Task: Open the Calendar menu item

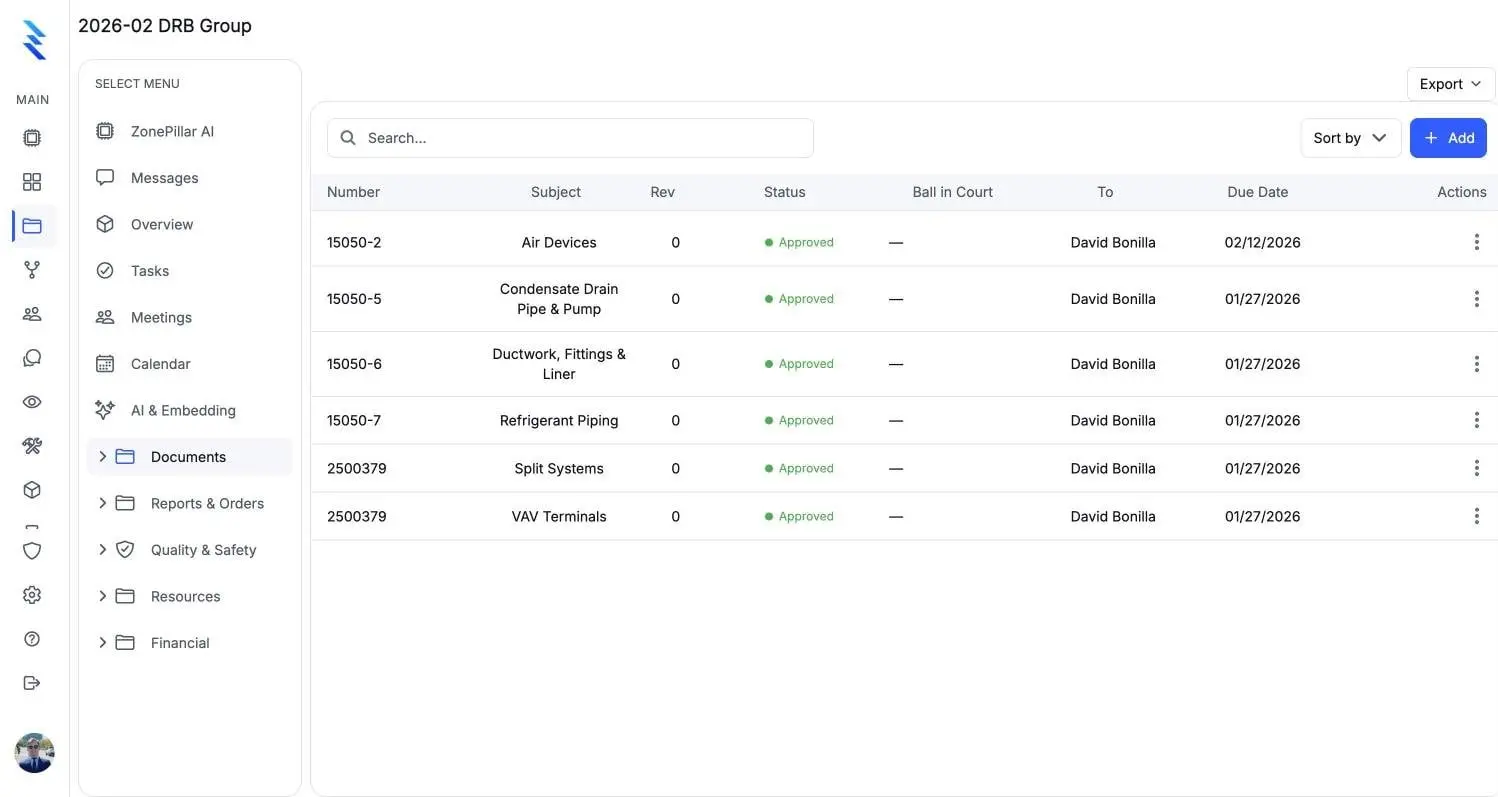Action: point(189,364)
